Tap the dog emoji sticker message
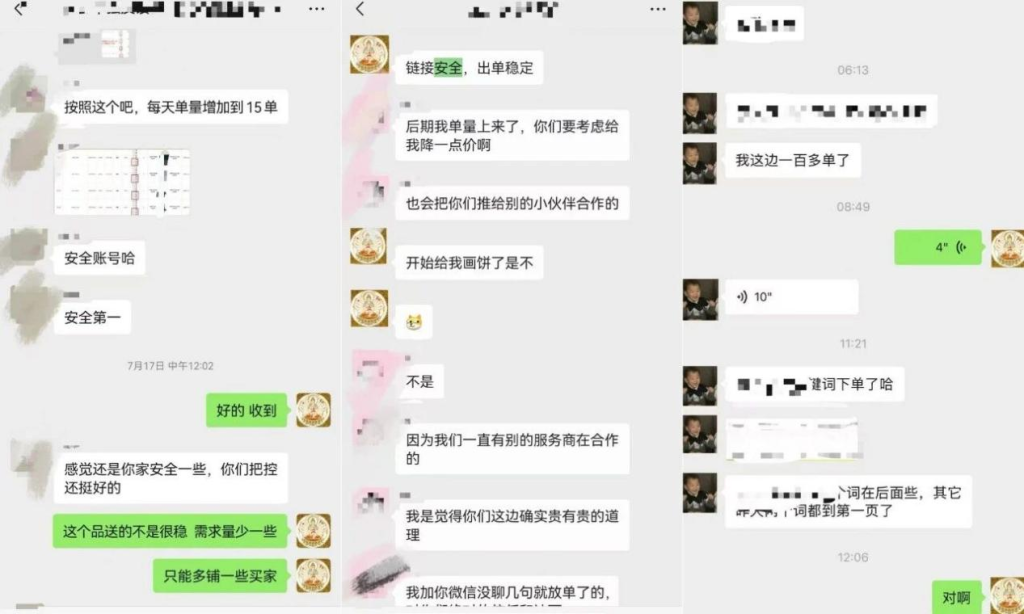1024x614 pixels. pos(413,322)
